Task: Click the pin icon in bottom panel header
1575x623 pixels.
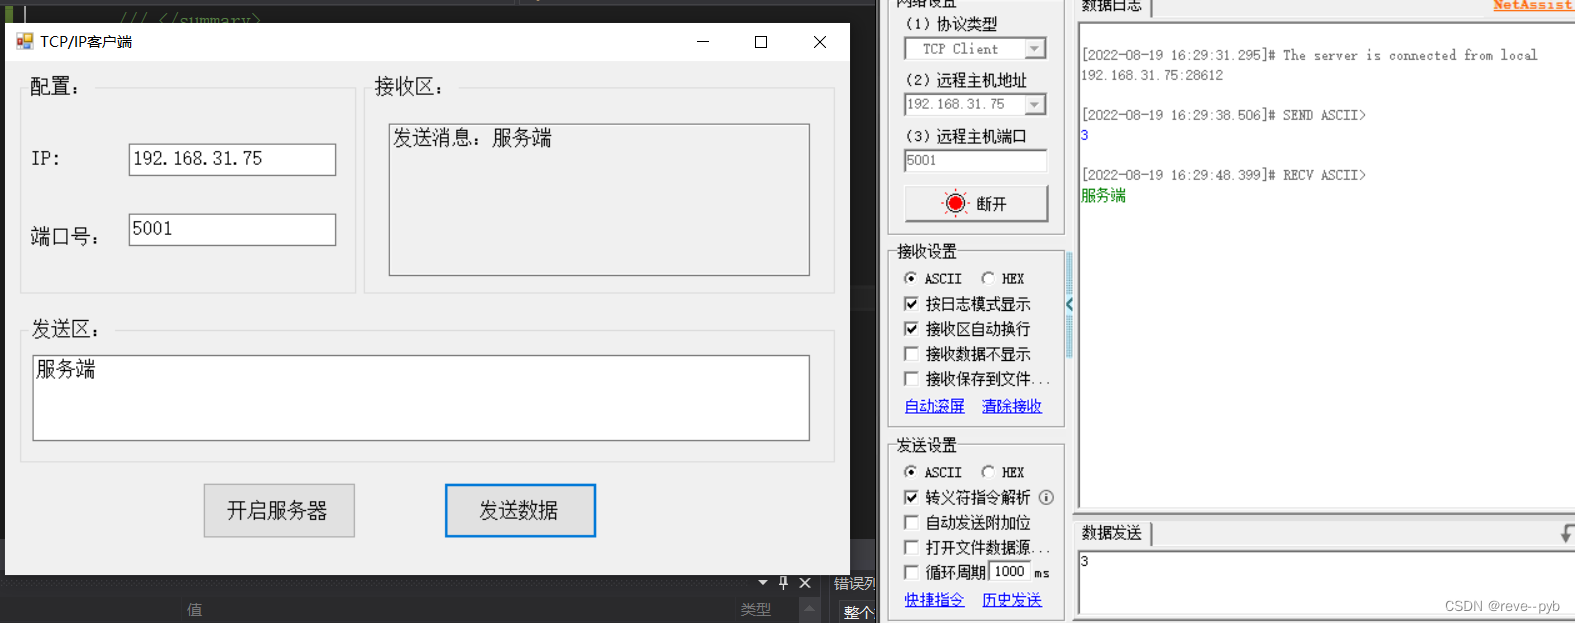Action: (783, 582)
